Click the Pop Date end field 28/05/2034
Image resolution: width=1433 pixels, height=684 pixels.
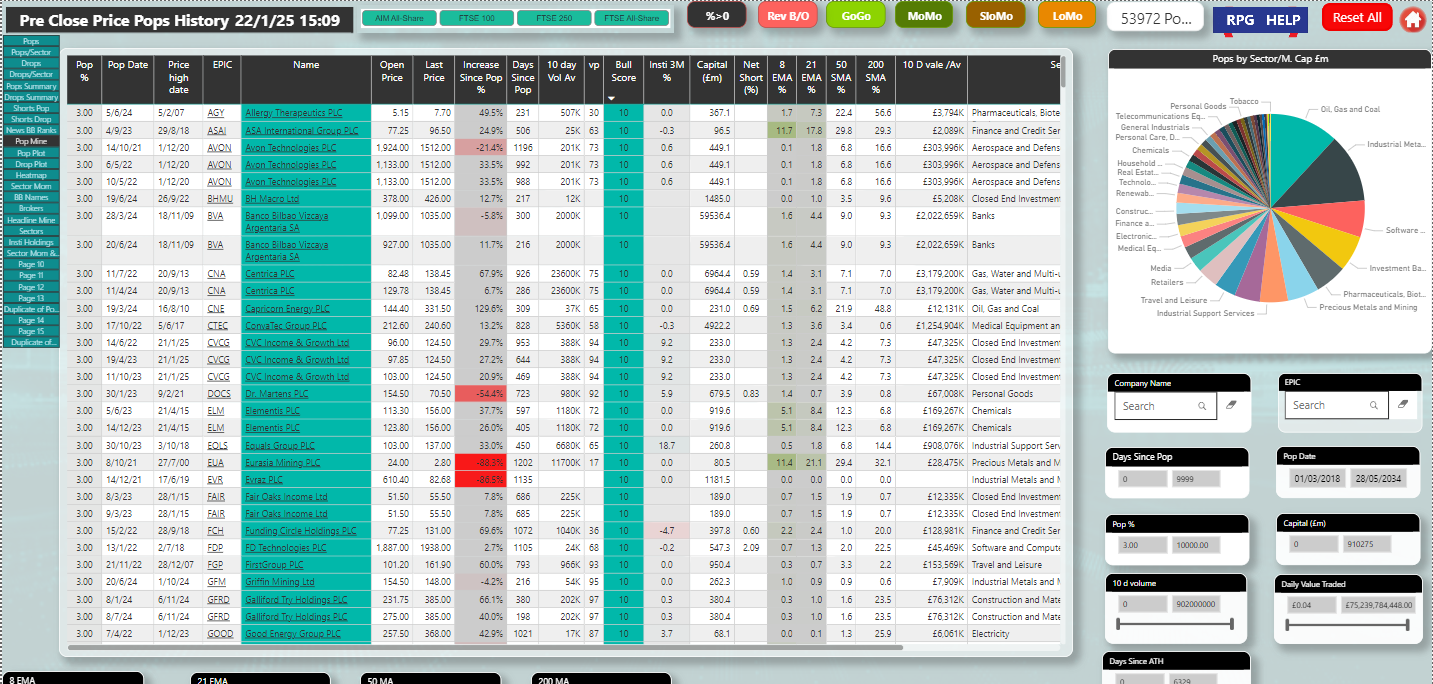(x=1376, y=479)
